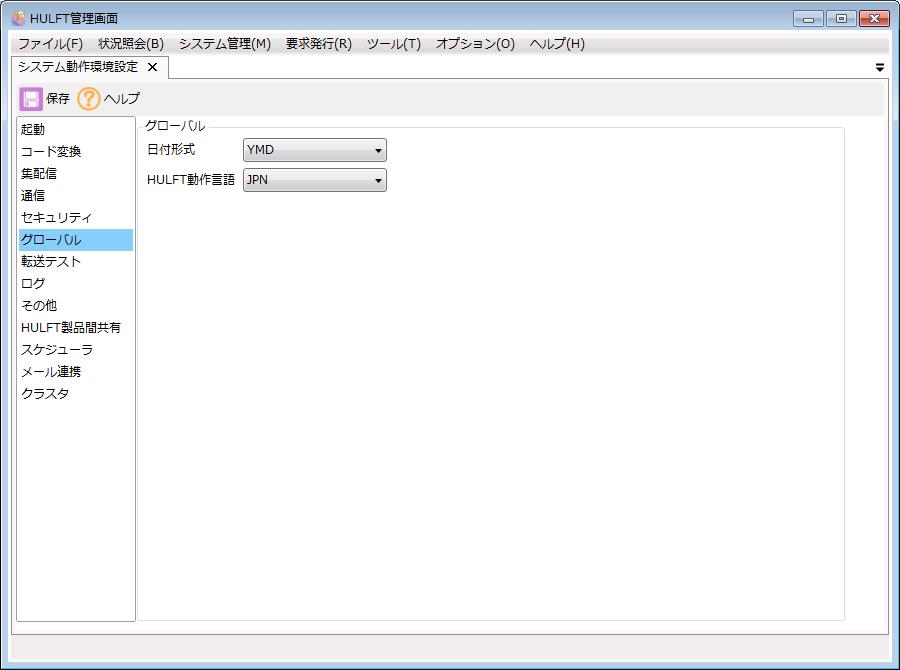Select 転送テスト in the category list

[76, 261]
